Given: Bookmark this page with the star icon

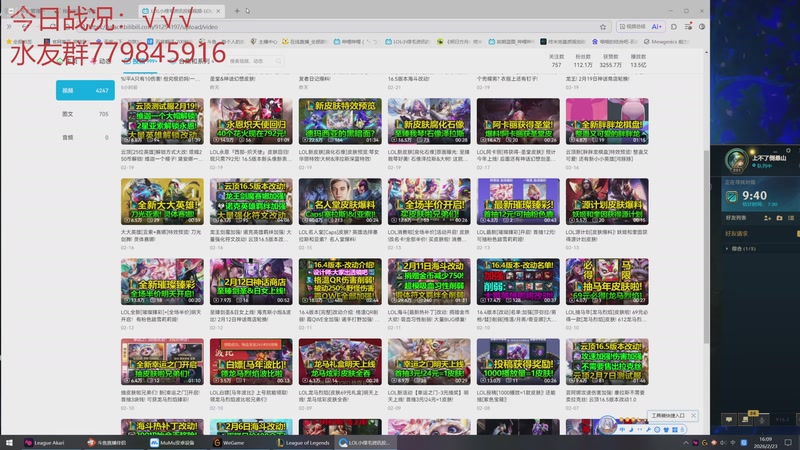Looking at the screenshot, I should [x=603, y=27].
